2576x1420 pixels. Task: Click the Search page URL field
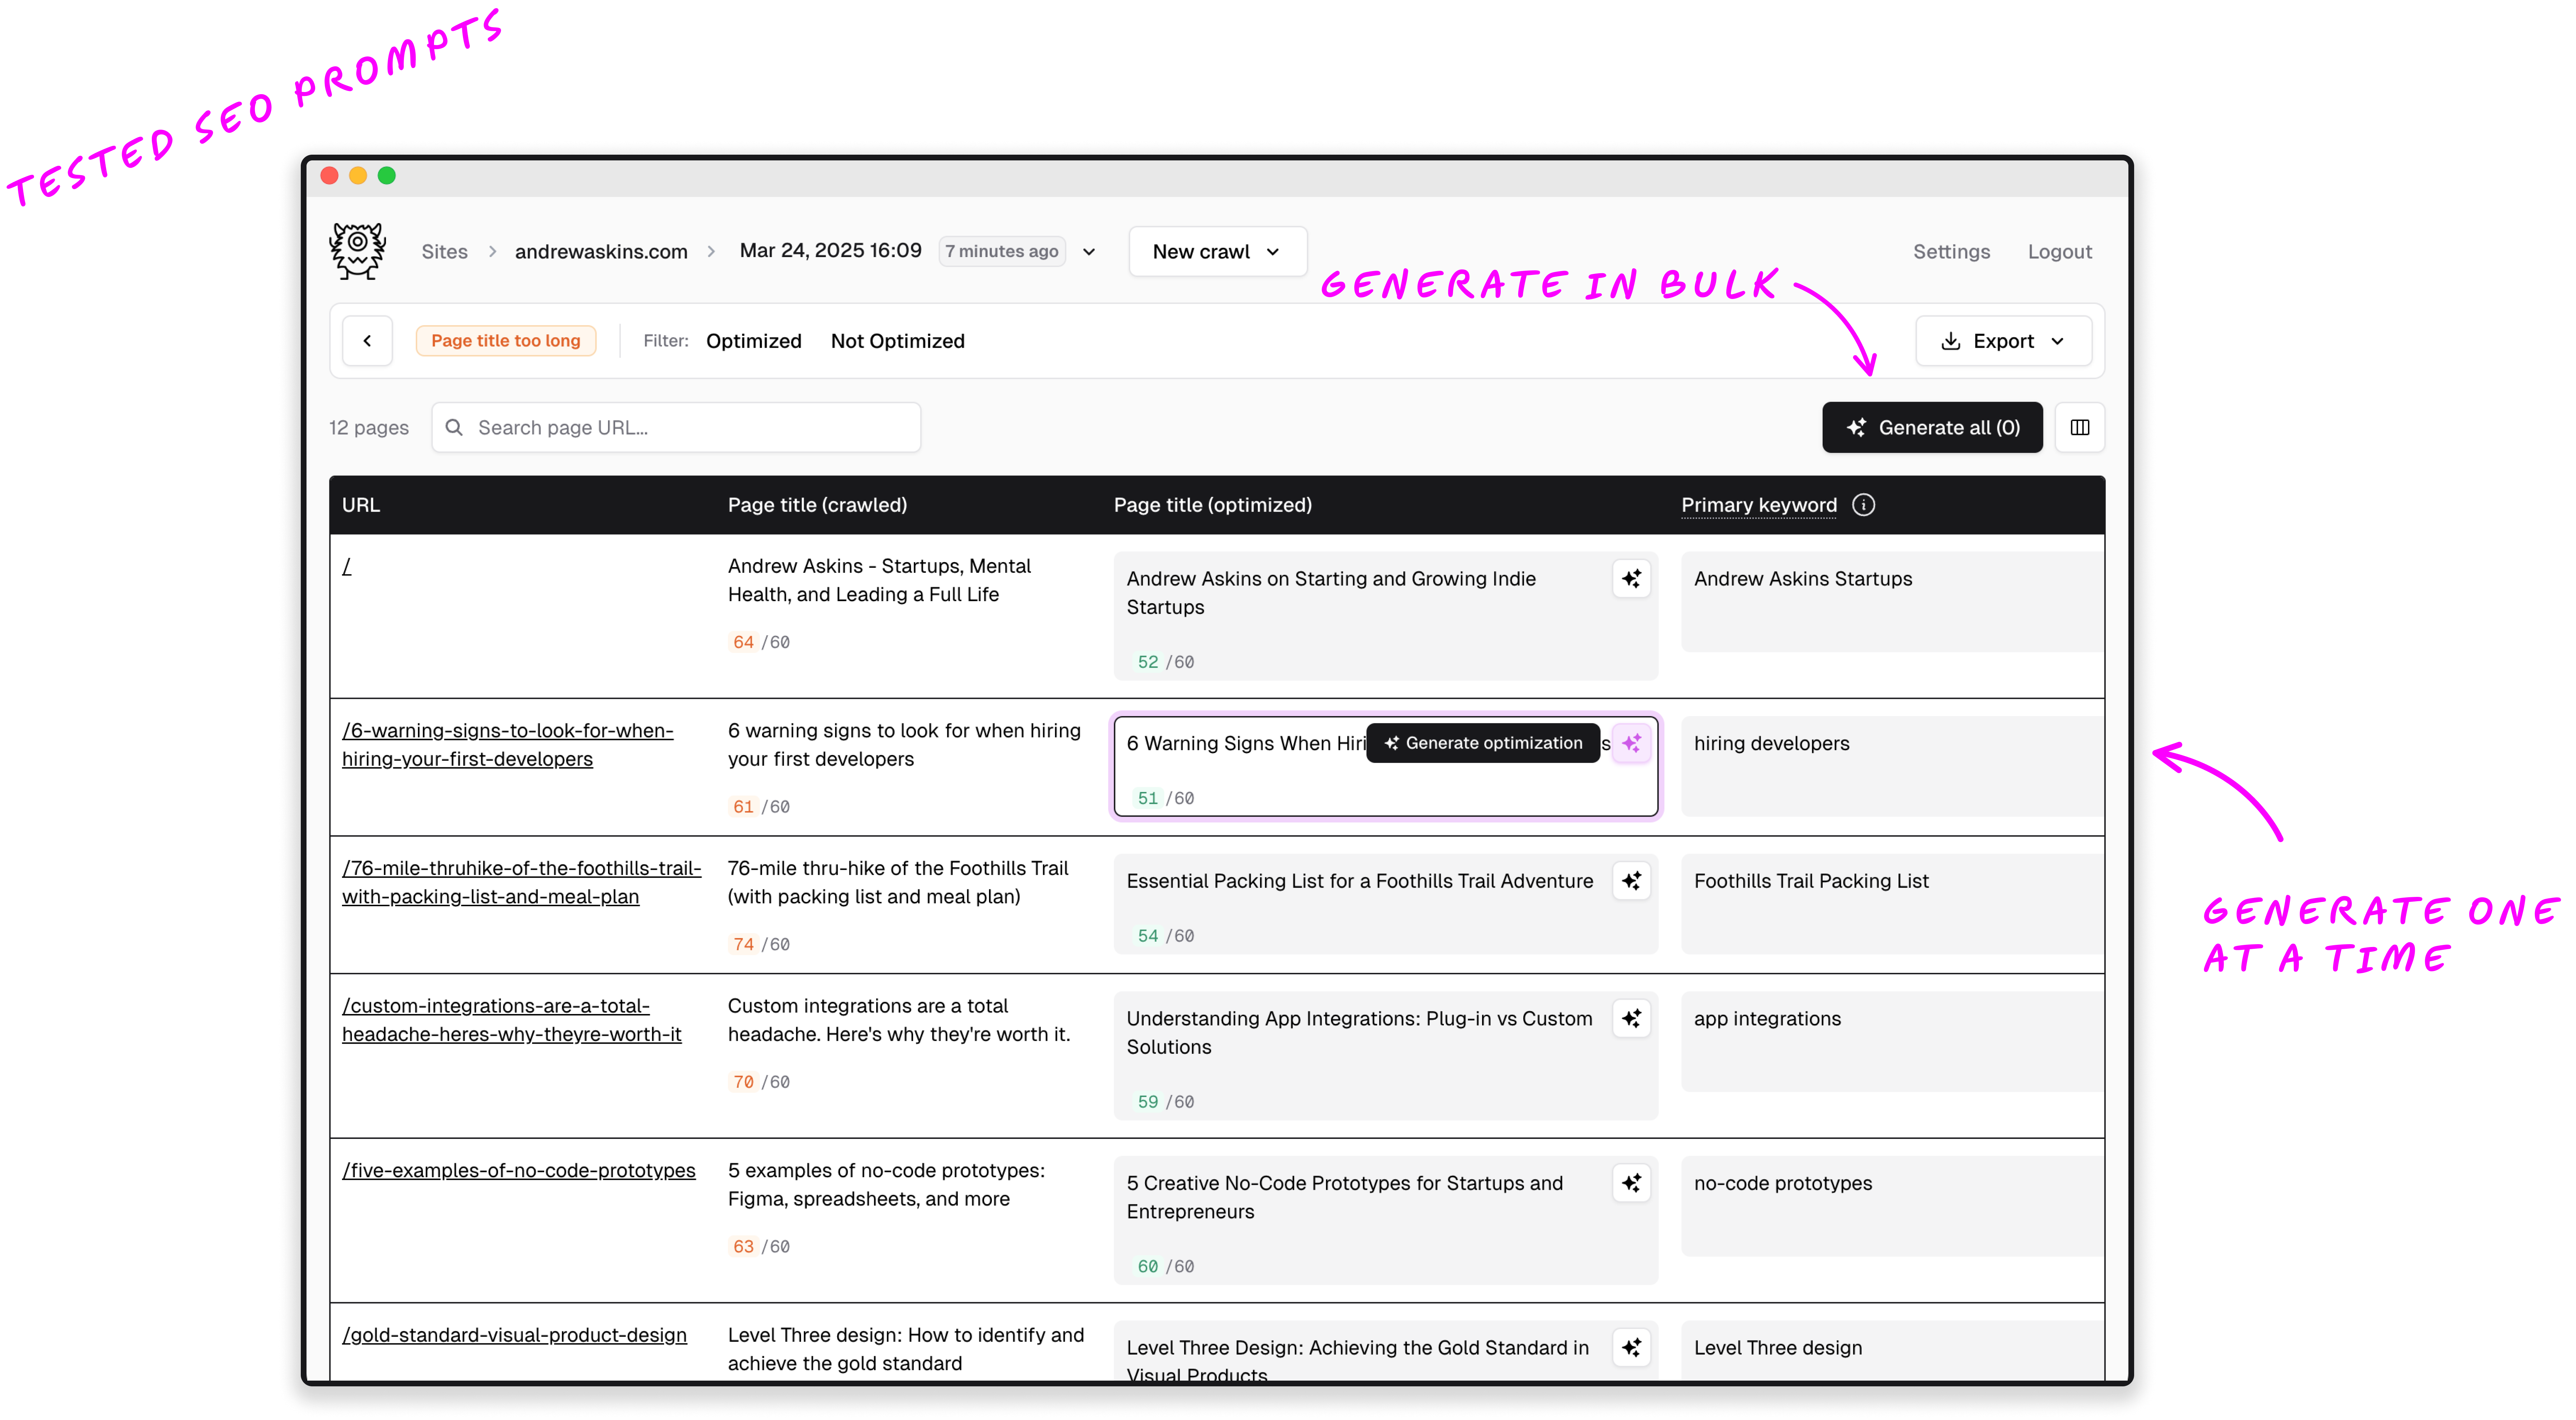[x=676, y=427]
